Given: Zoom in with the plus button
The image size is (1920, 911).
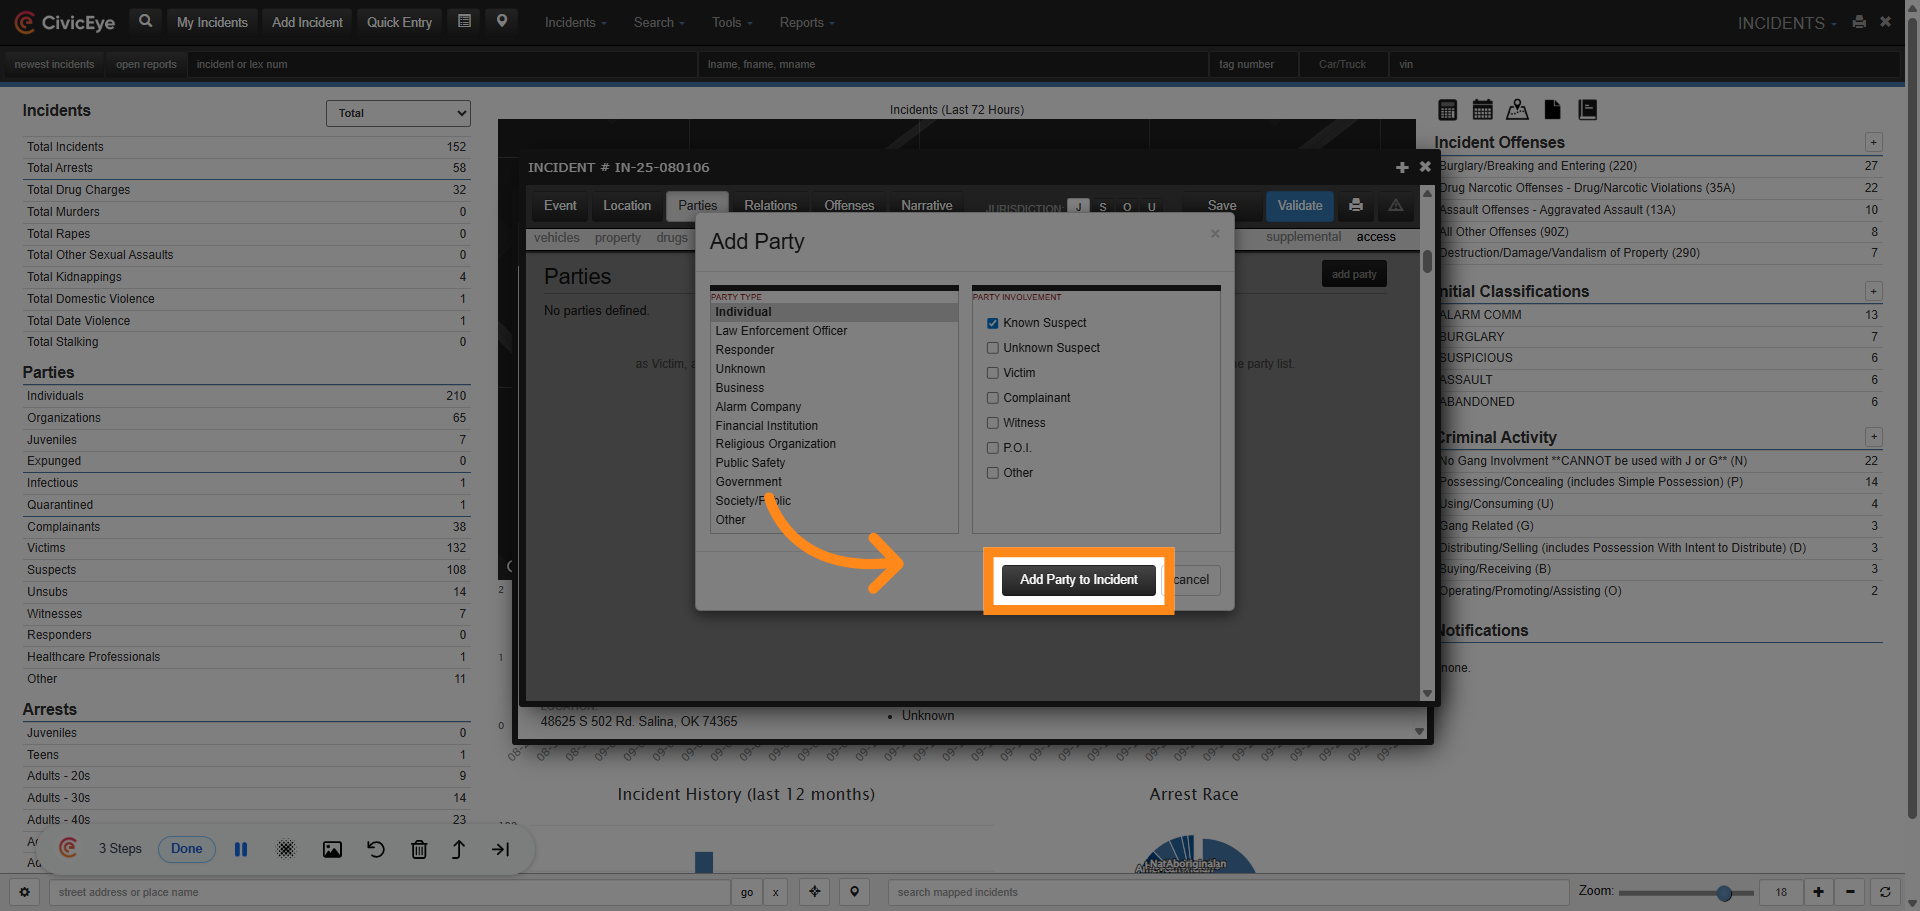Looking at the screenshot, I should [1818, 892].
